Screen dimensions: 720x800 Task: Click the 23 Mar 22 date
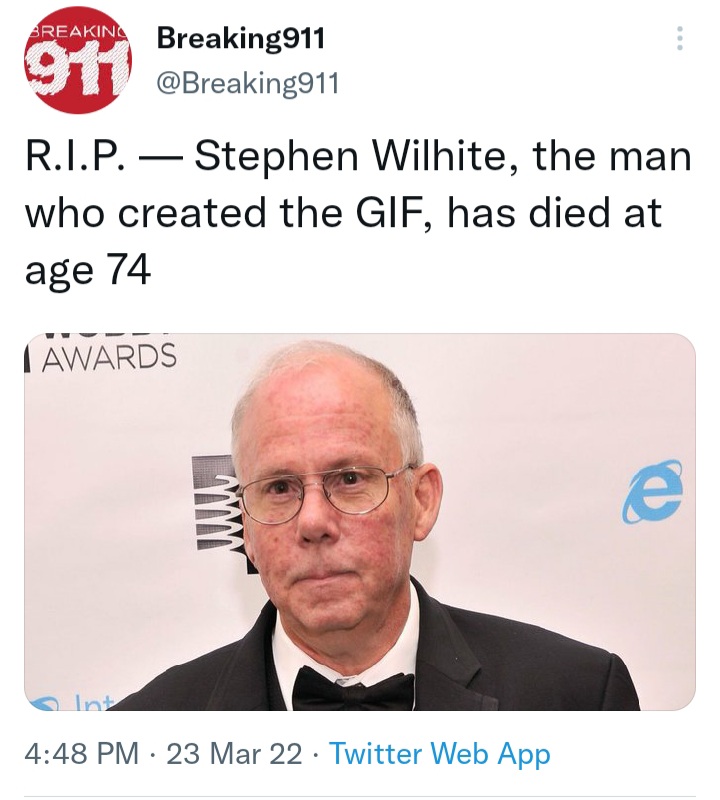click(234, 754)
